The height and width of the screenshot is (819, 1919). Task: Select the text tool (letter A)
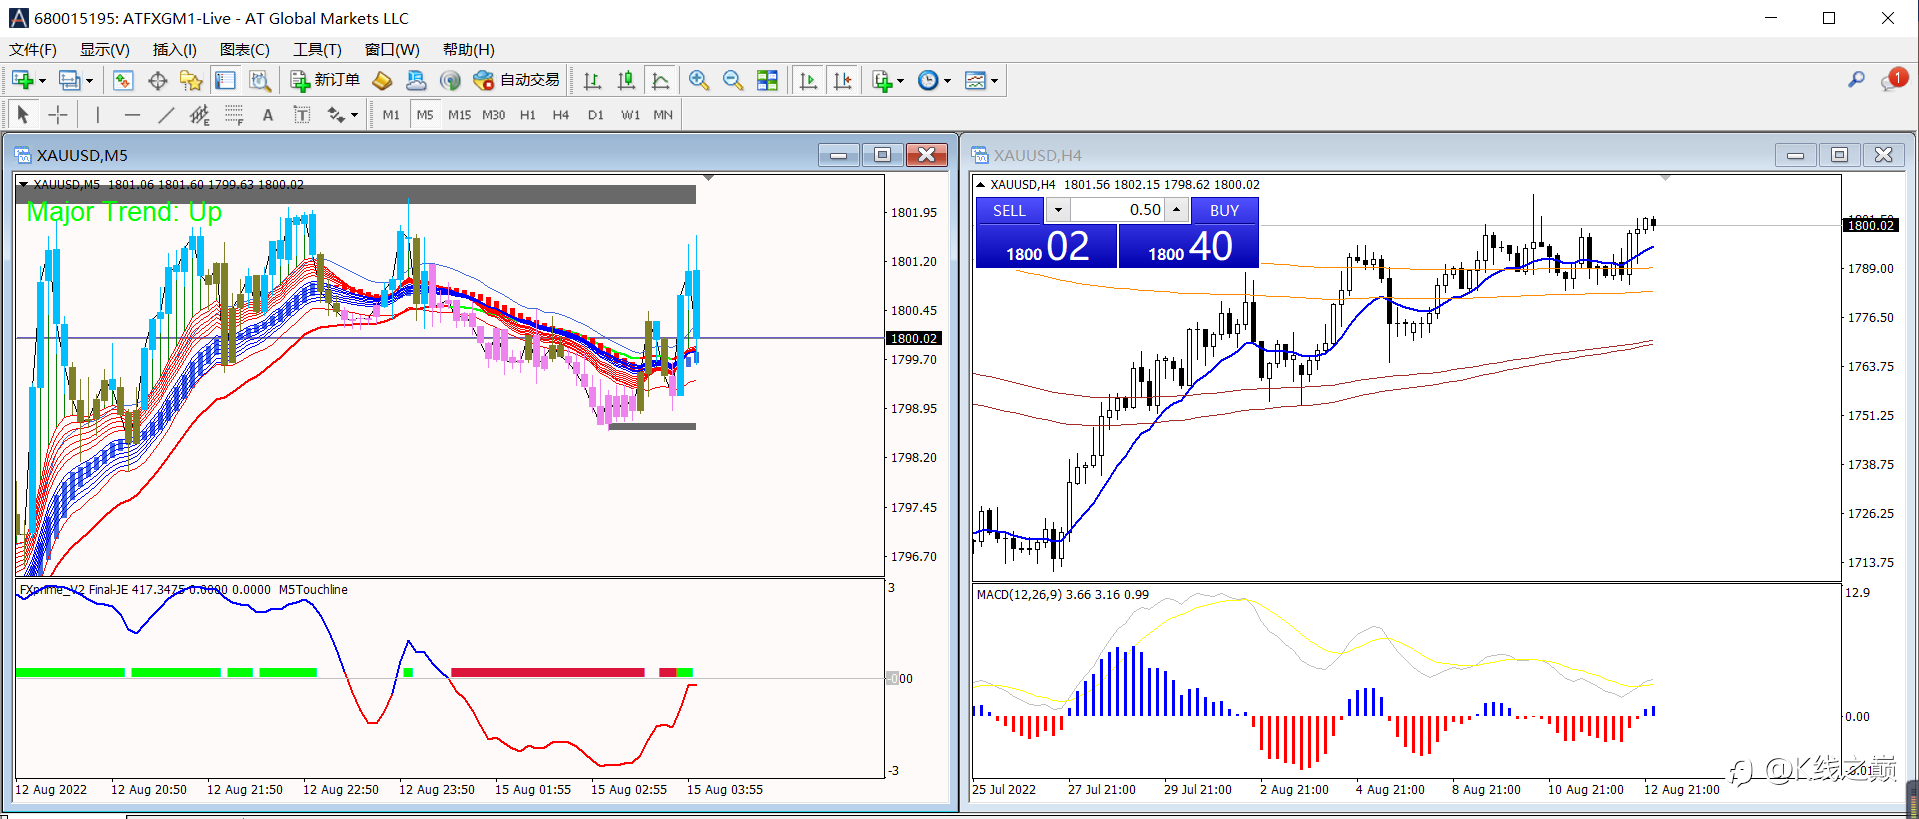pyautogui.click(x=268, y=115)
